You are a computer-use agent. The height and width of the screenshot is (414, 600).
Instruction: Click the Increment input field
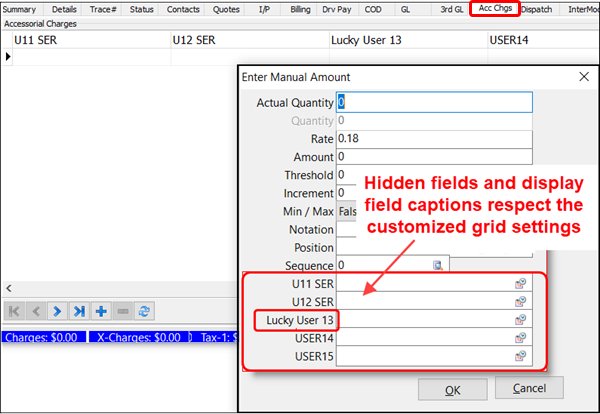tap(346, 193)
